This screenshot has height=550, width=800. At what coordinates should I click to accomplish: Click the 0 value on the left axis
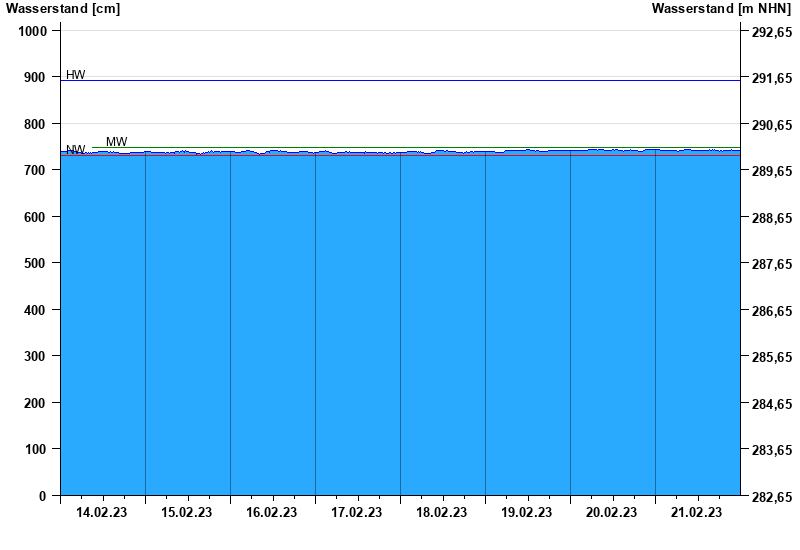(42, 497)
